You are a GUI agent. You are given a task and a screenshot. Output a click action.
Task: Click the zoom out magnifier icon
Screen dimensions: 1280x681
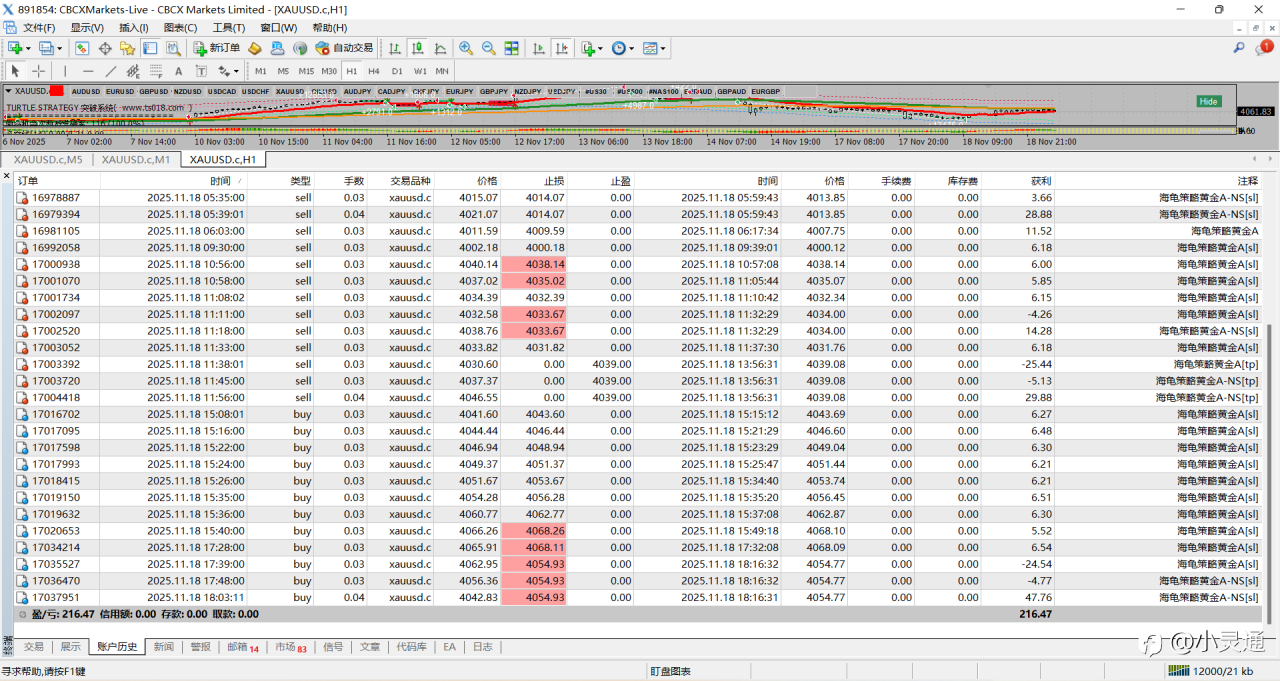coord(488,48)
